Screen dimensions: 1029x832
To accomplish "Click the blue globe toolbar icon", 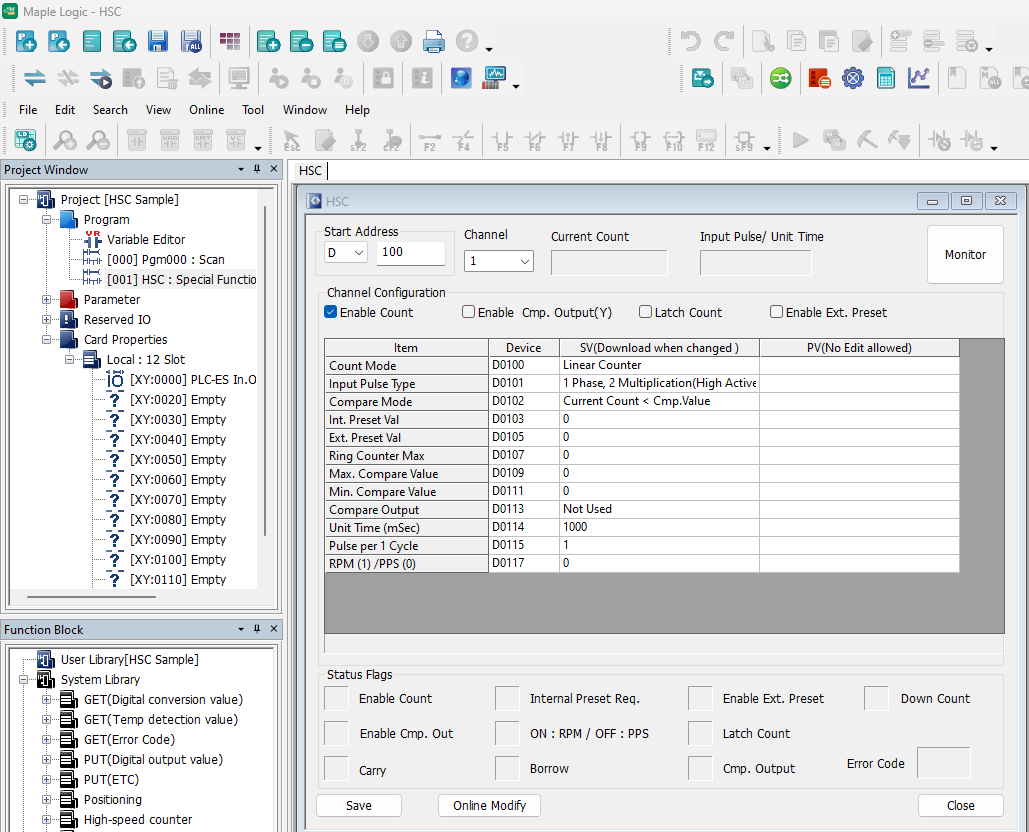I will [461, 78].
